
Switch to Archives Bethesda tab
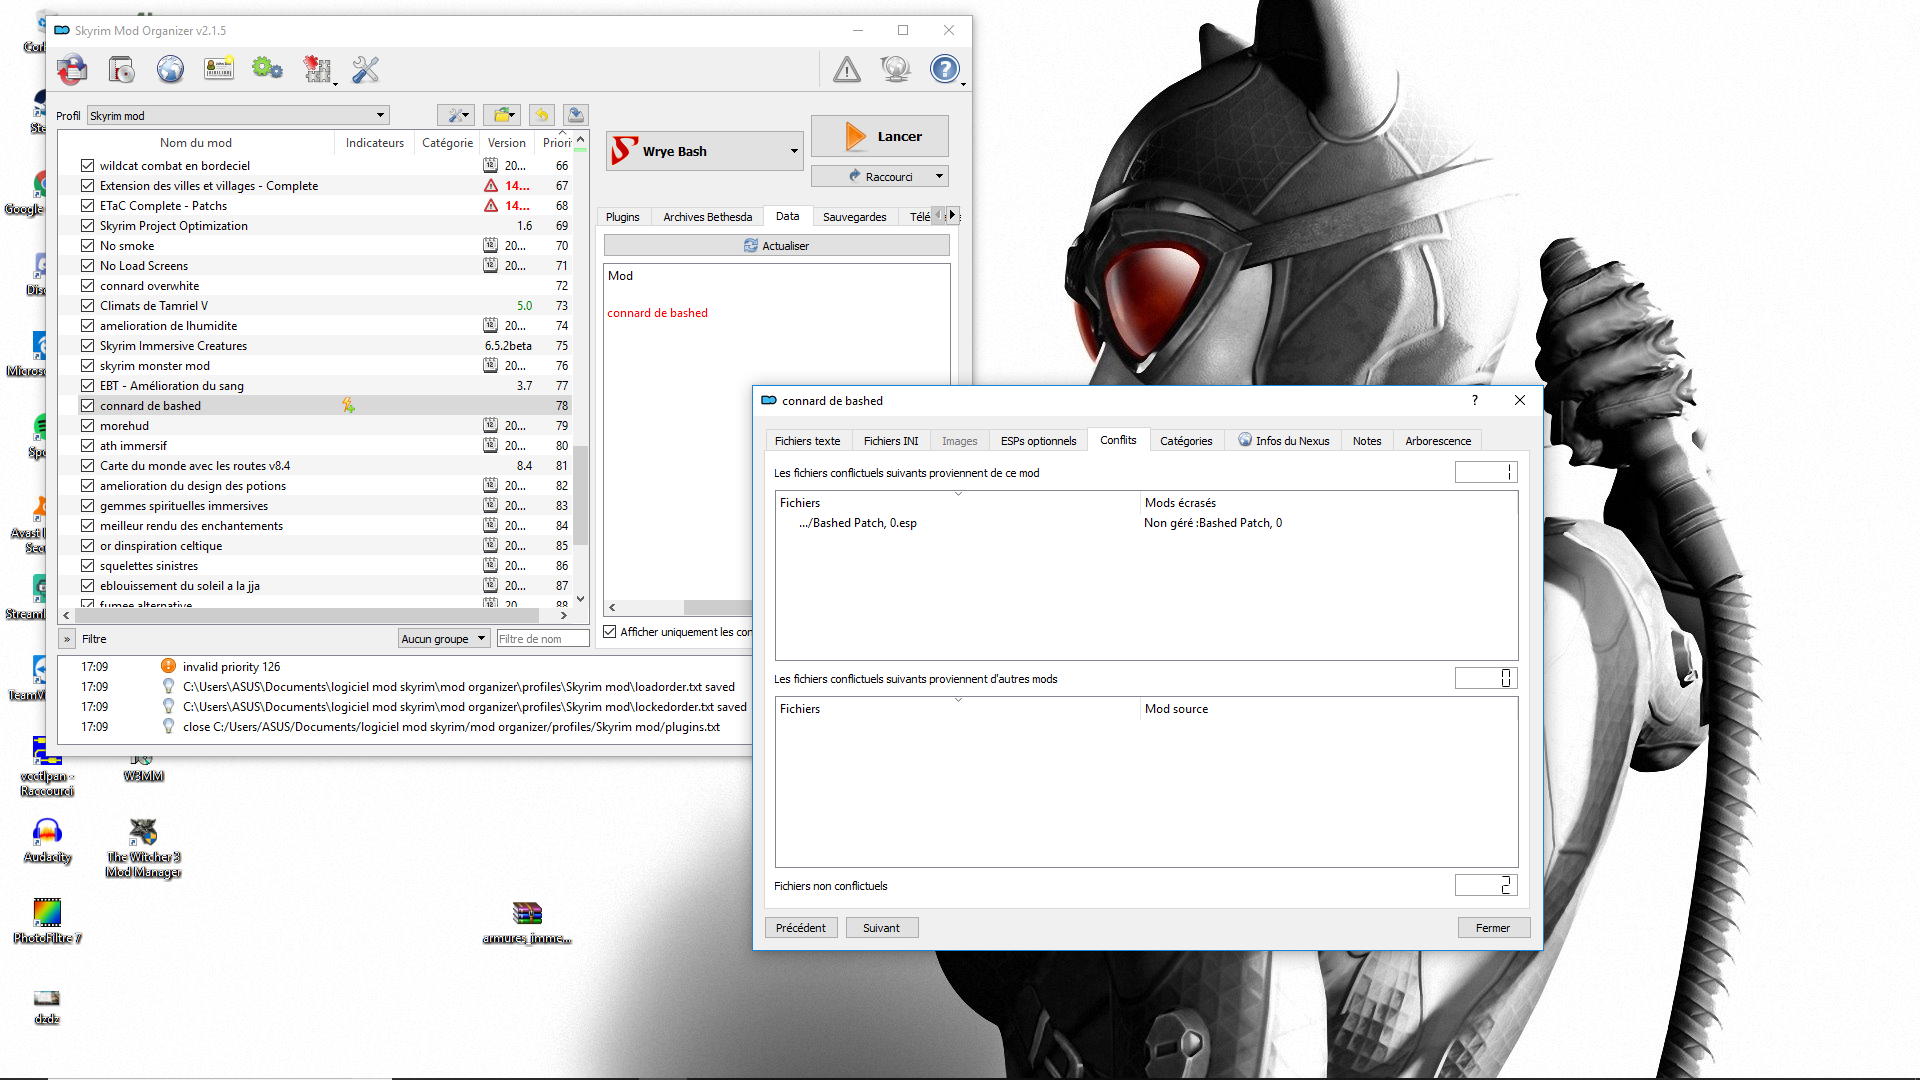click(707, 217)
